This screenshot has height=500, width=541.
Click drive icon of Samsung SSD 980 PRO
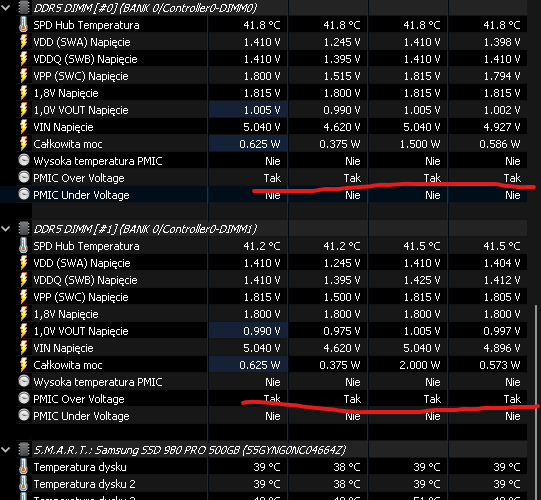(24, 450)
